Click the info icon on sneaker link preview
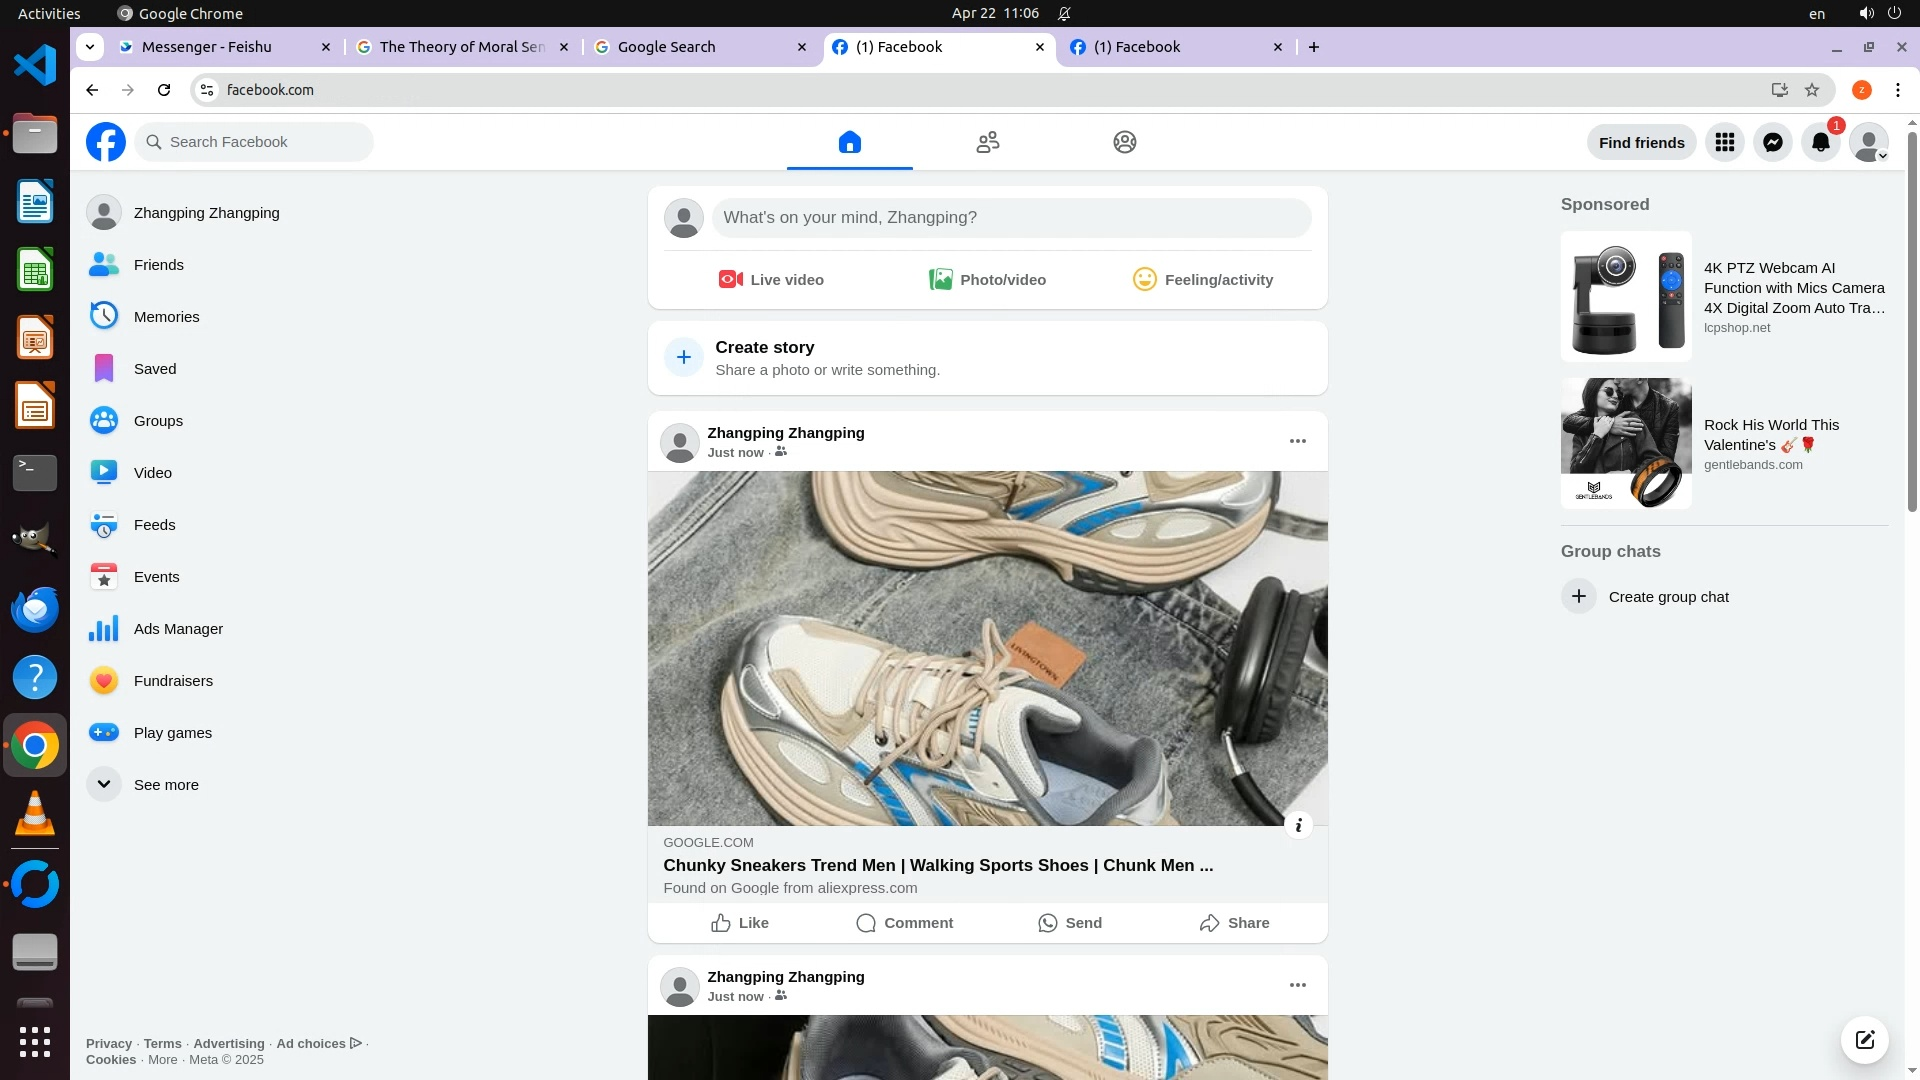The width and height of the screenshot is (1920, 1080). point(1298,825)
